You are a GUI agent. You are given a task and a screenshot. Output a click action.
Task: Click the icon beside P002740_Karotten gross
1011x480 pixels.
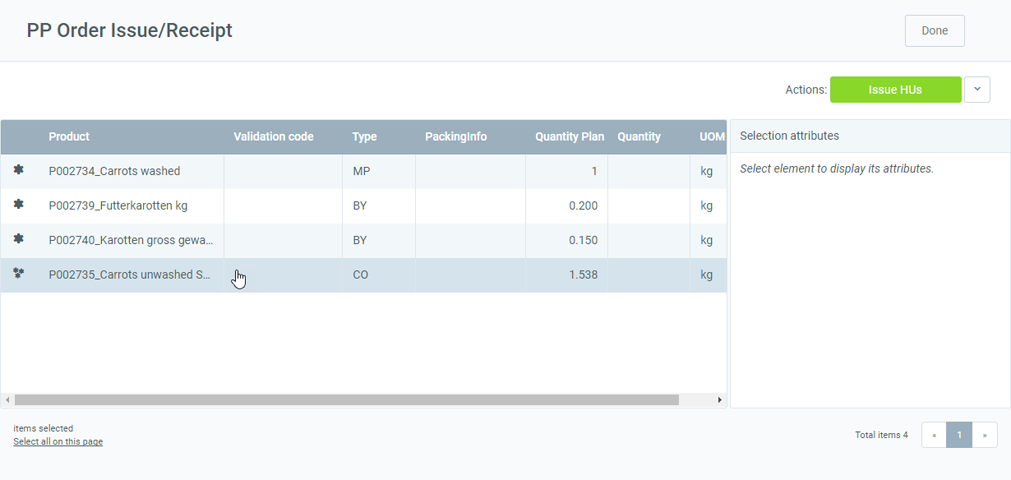[19, 239]
